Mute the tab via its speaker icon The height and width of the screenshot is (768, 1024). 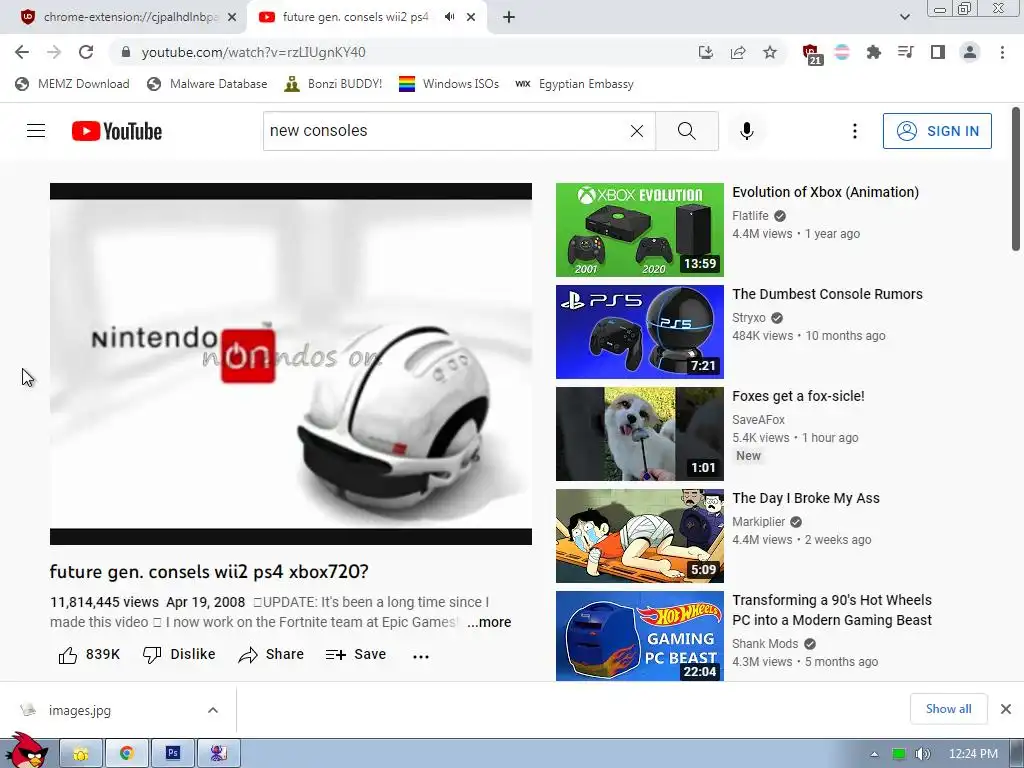[449, 17]
